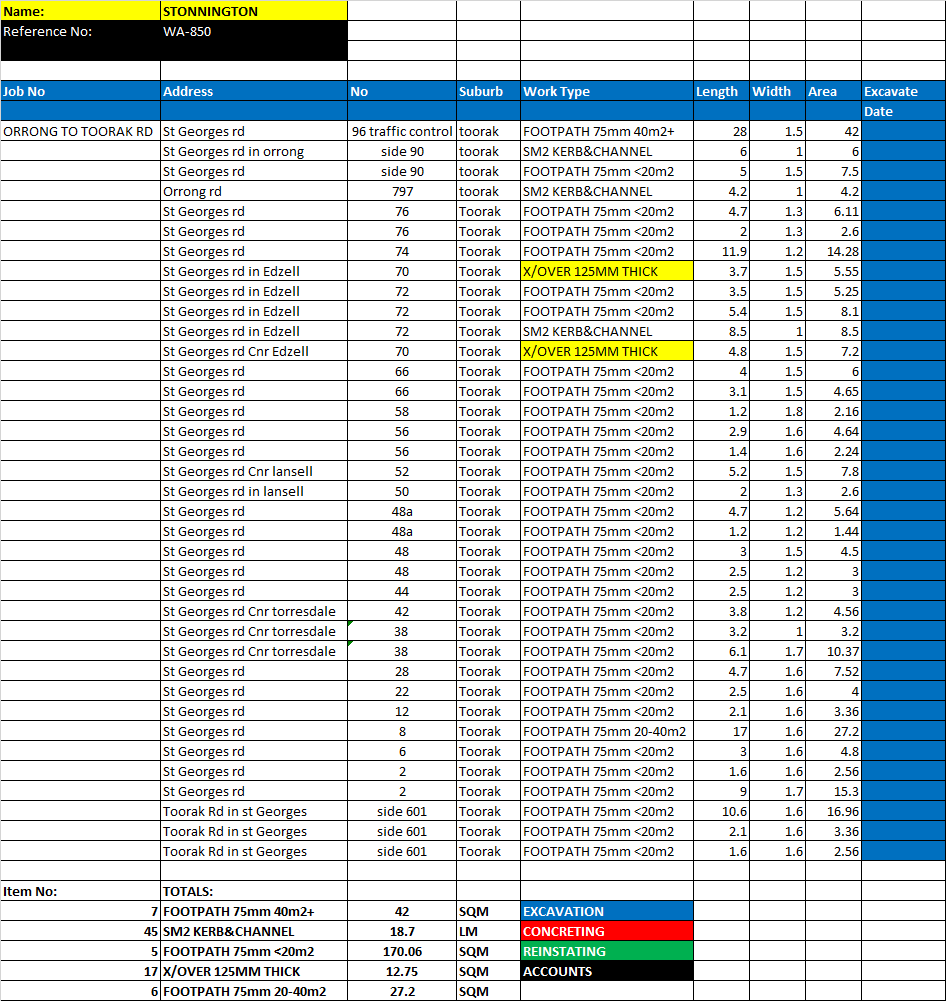Select the black ACCOUNTS legend cell

click(606, 971)
